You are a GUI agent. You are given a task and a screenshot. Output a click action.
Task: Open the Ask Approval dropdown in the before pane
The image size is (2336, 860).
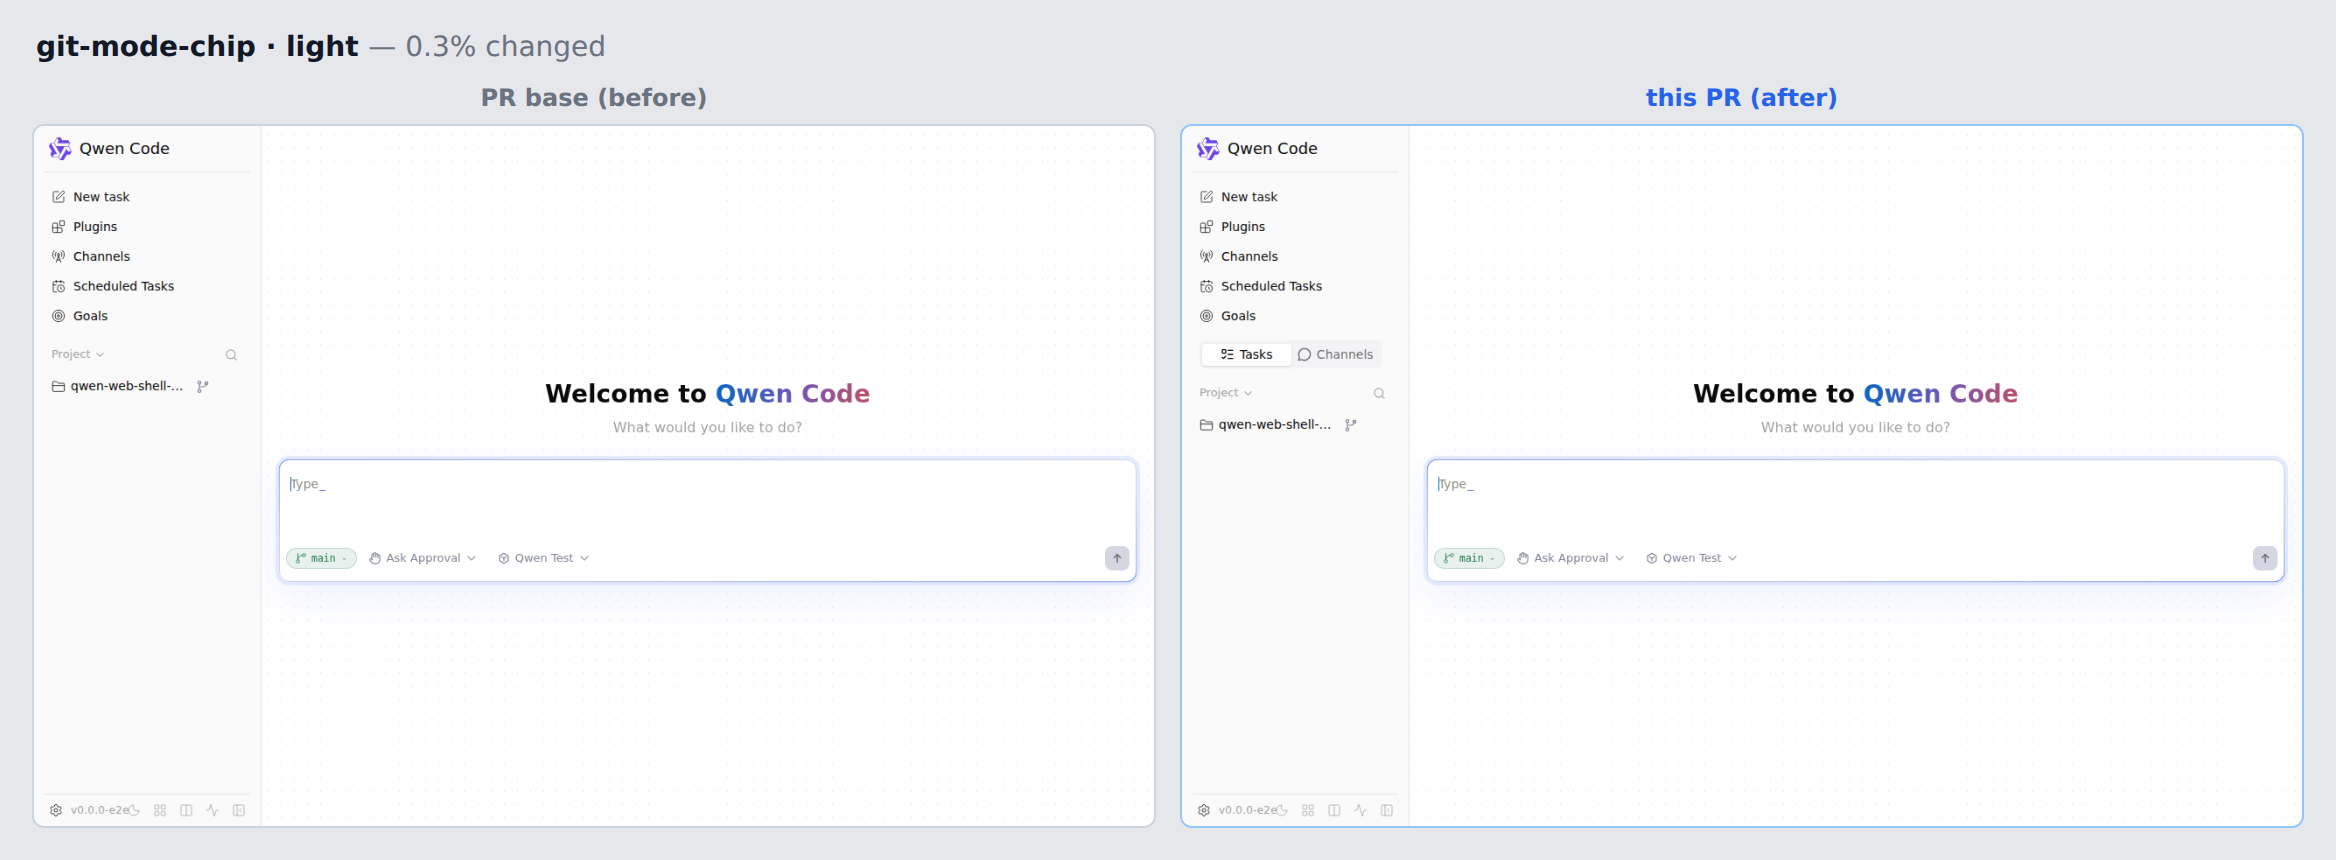click(x=423, y=558)
